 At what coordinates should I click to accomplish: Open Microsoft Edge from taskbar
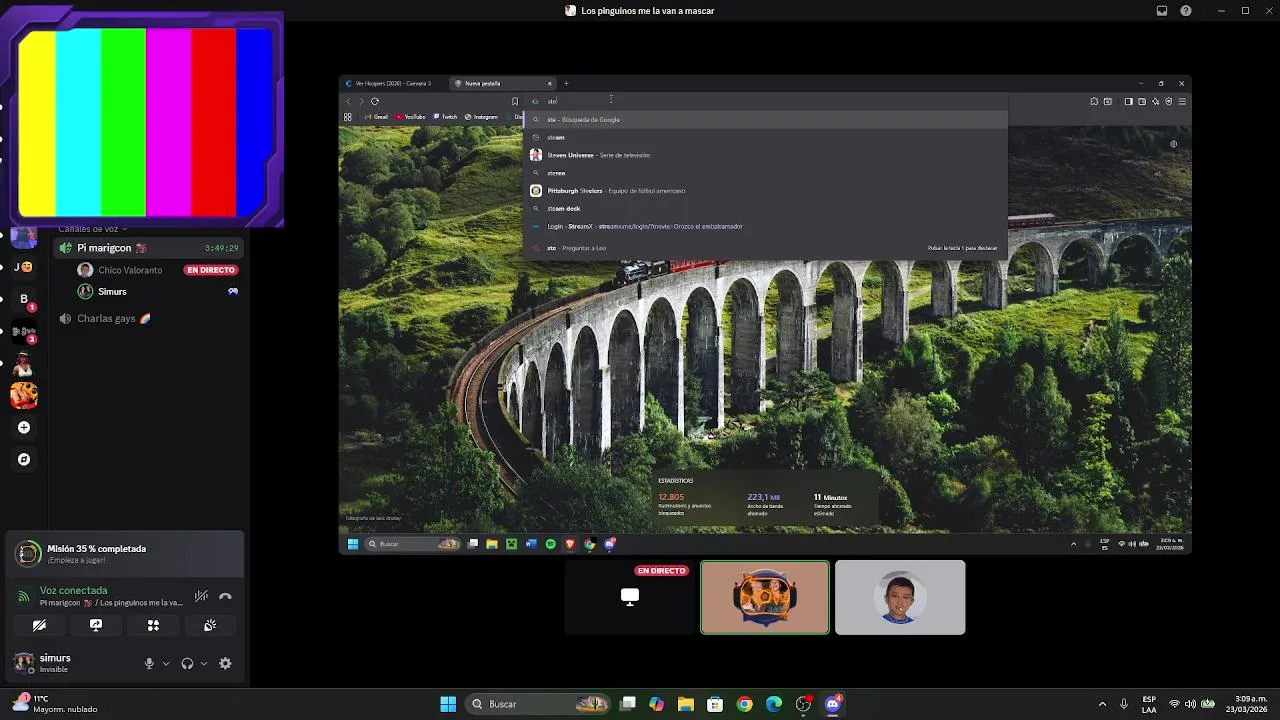774,704
